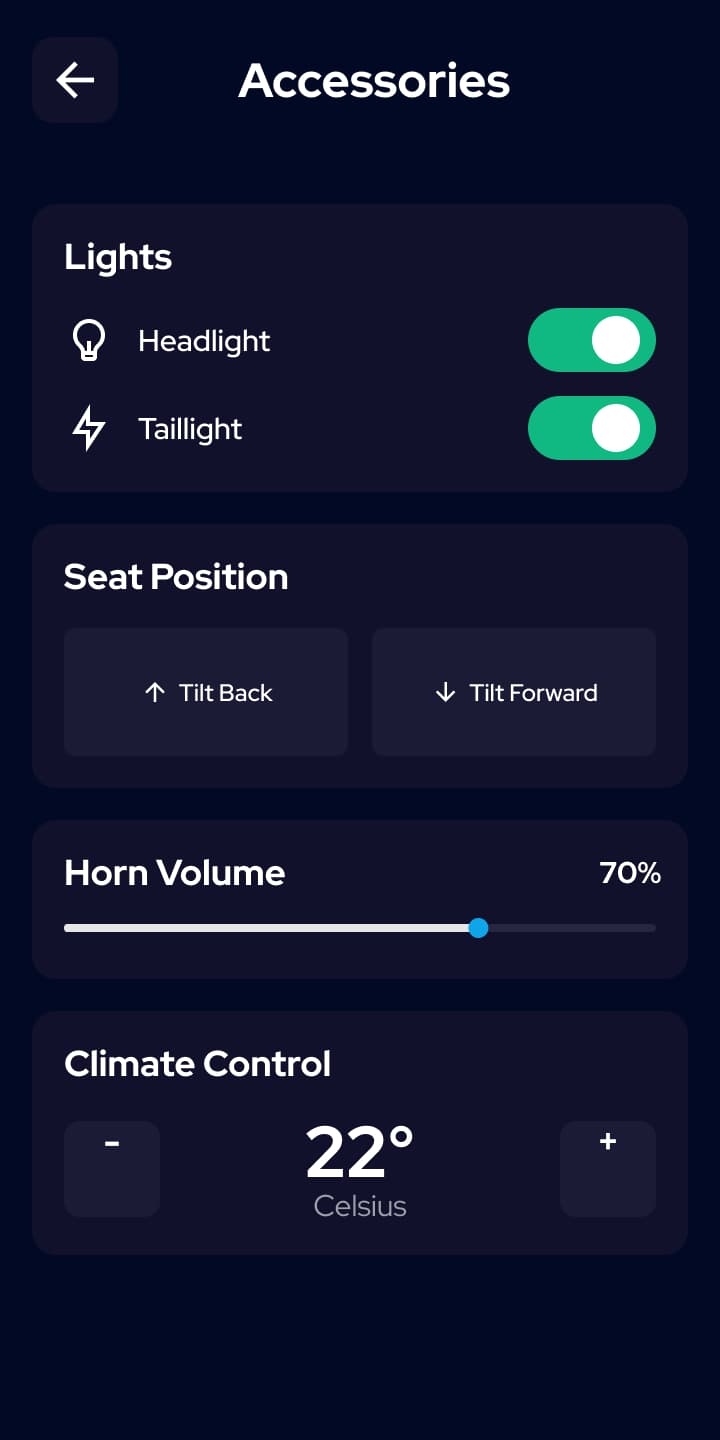Viewport: 720px width, 1440px height.
Task: Click the Headlight bulb icon
Action: click(89, 341)
